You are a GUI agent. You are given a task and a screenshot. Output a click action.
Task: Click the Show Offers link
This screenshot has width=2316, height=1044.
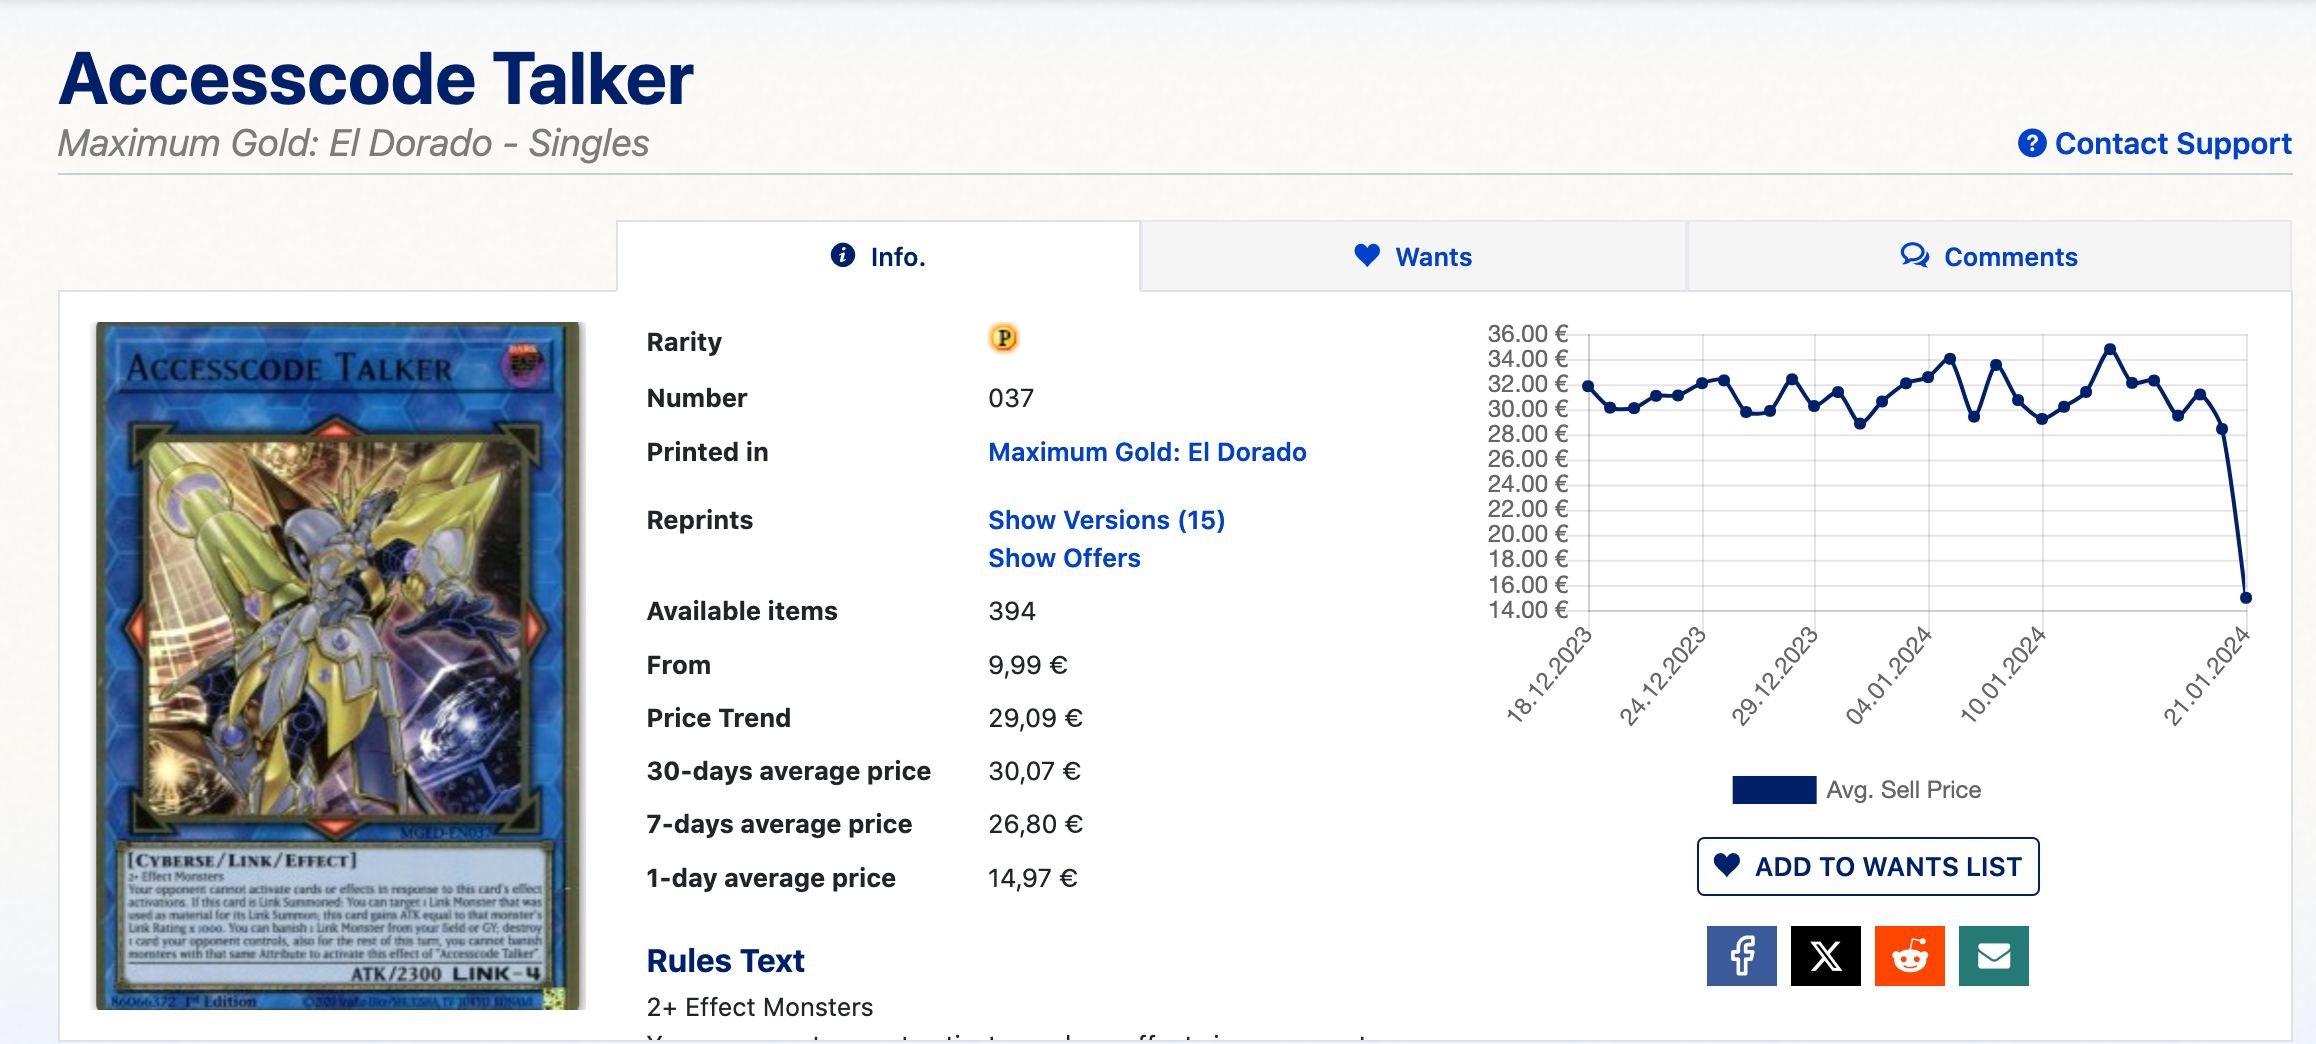(x=1064, y=558)
